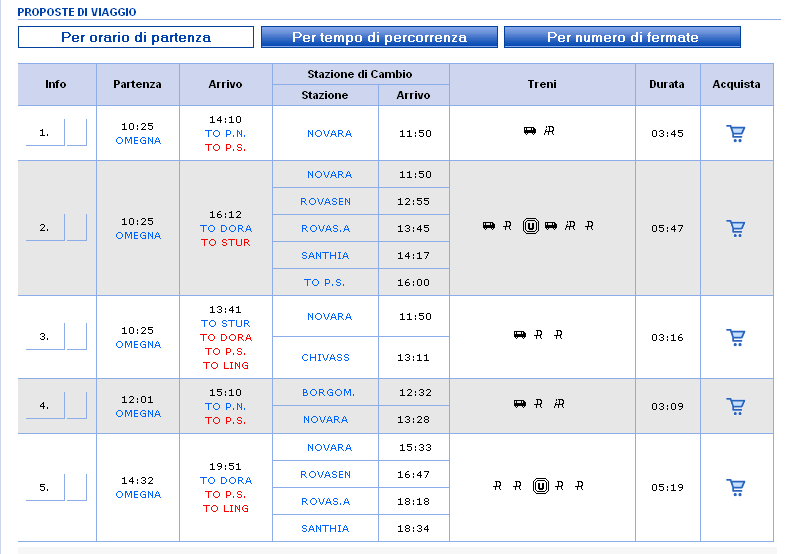The height and width of the screenshot is (554, 800).
Task: Select Per orario di partenza tab
Action: tap(136, 37)
